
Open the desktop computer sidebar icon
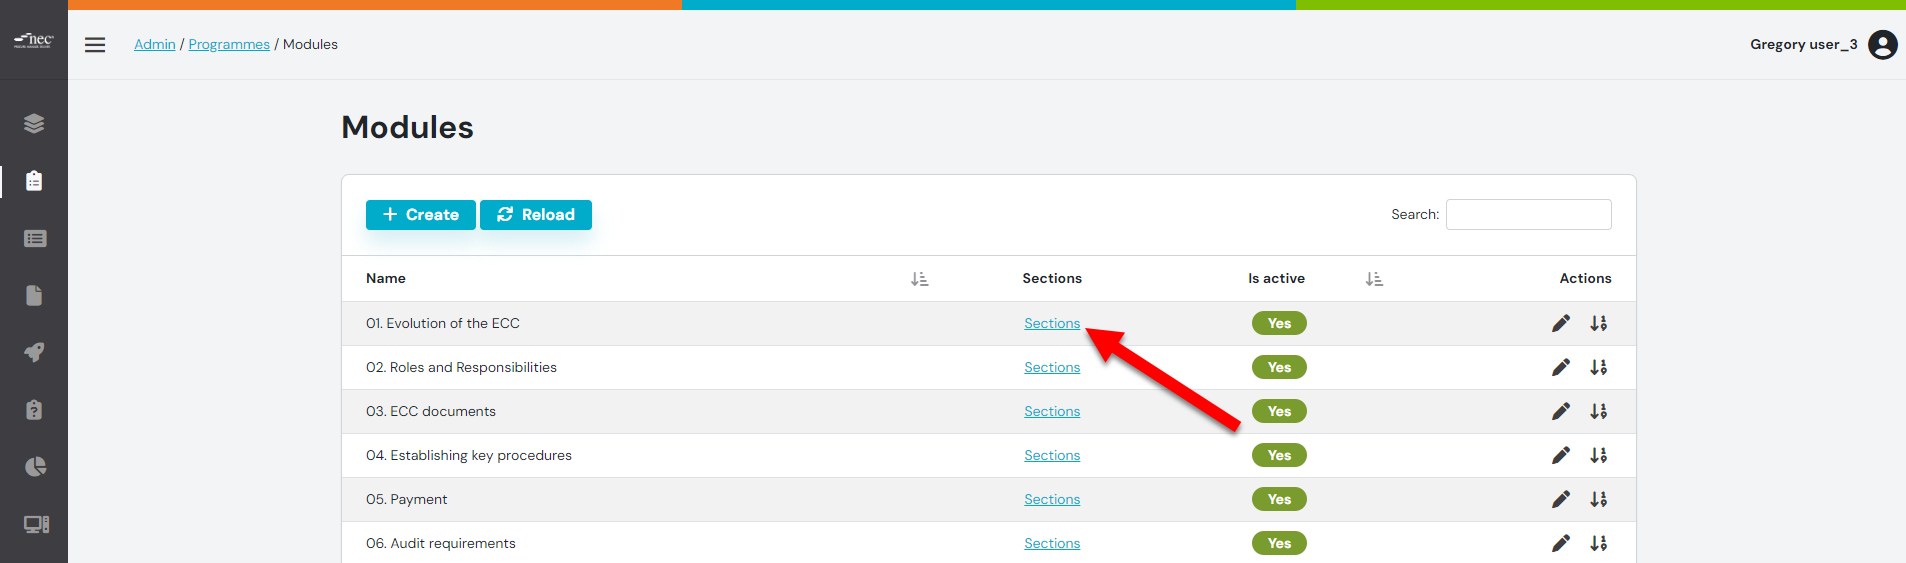coord(36,524)
